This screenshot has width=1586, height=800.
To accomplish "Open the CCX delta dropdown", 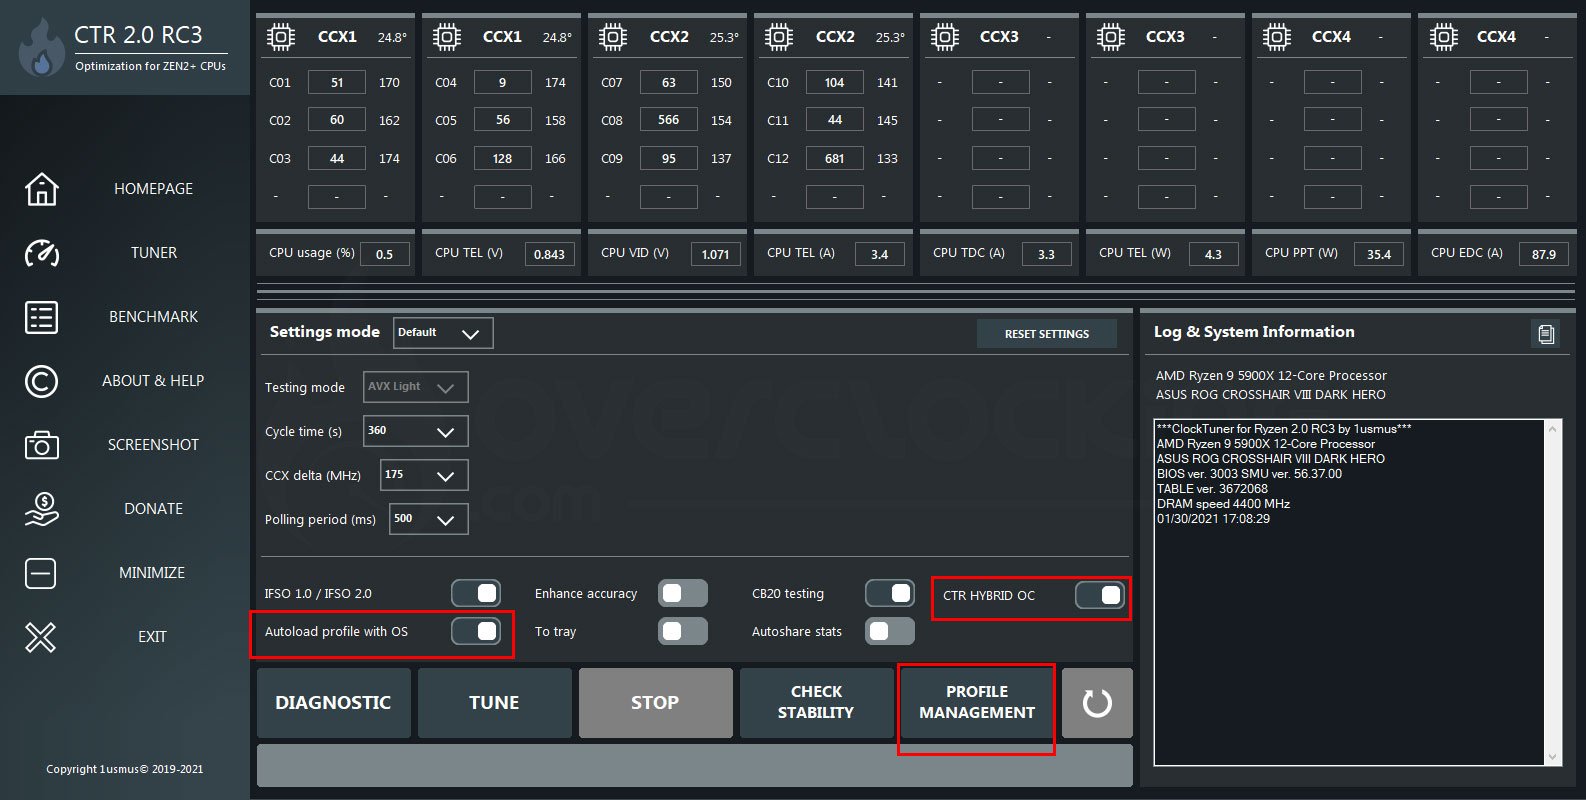I will [x=424, y=475].
